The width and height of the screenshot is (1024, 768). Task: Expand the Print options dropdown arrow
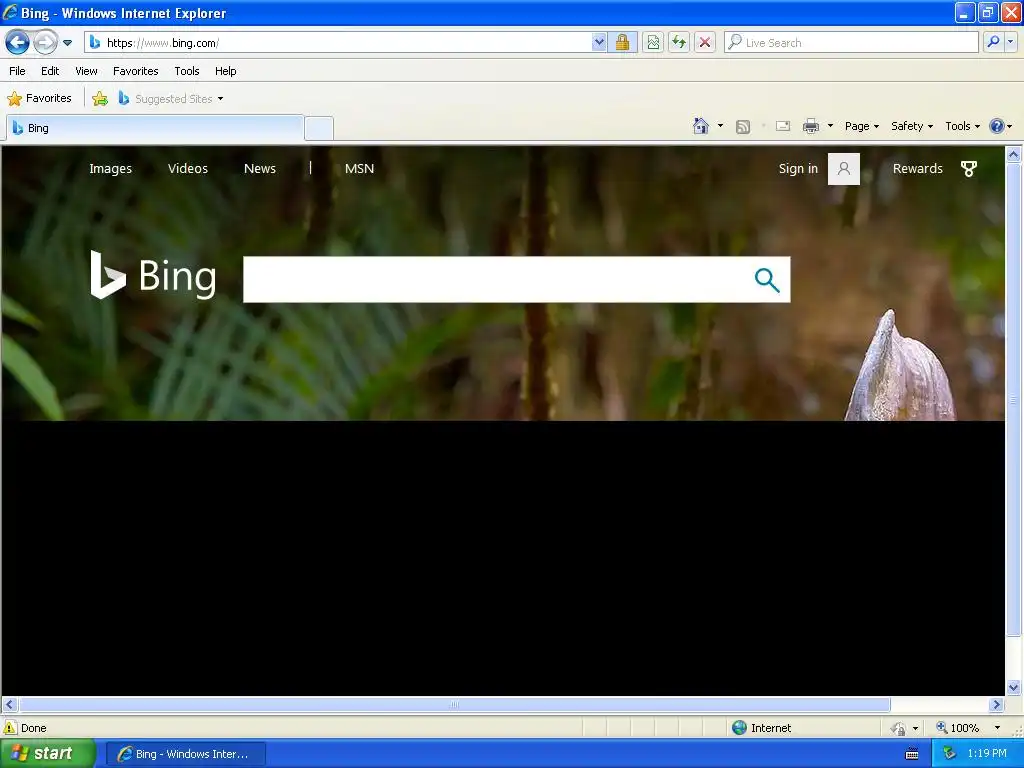(x=830, y=126)
